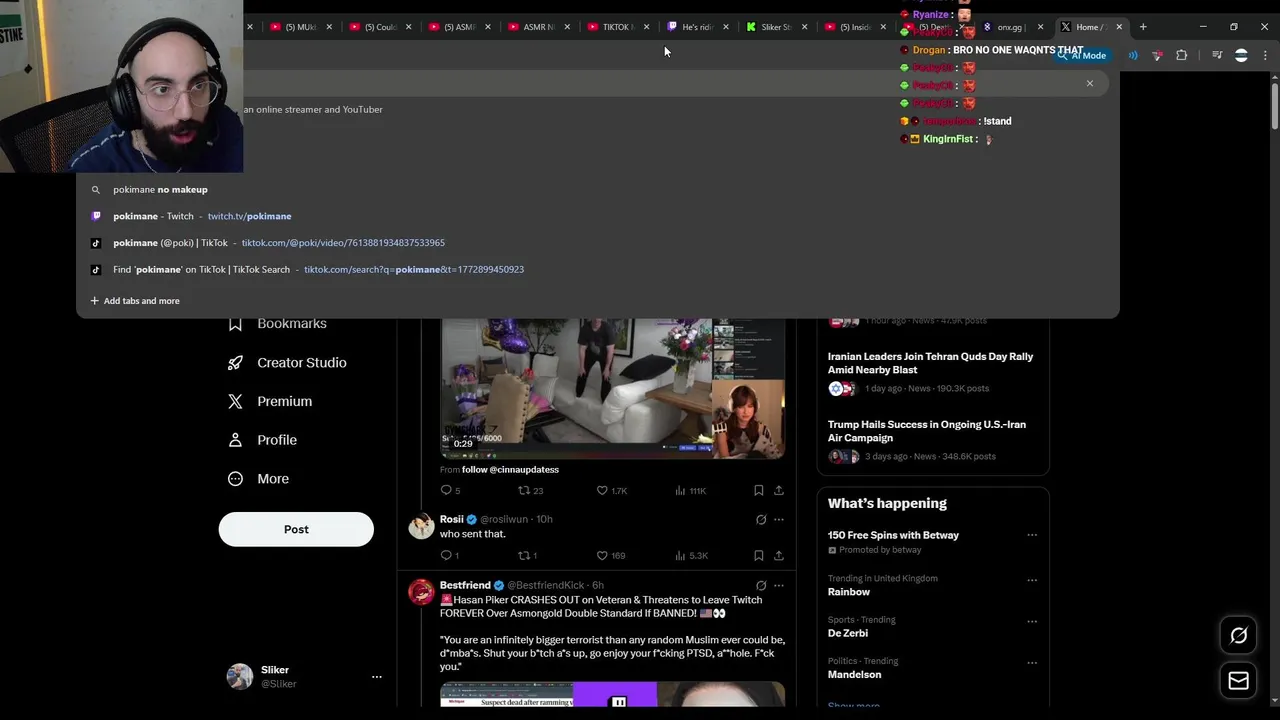1280x720 pixels.
Task: Clear the search box X button
Action: pyautogui.click(x=1090, y=83)
